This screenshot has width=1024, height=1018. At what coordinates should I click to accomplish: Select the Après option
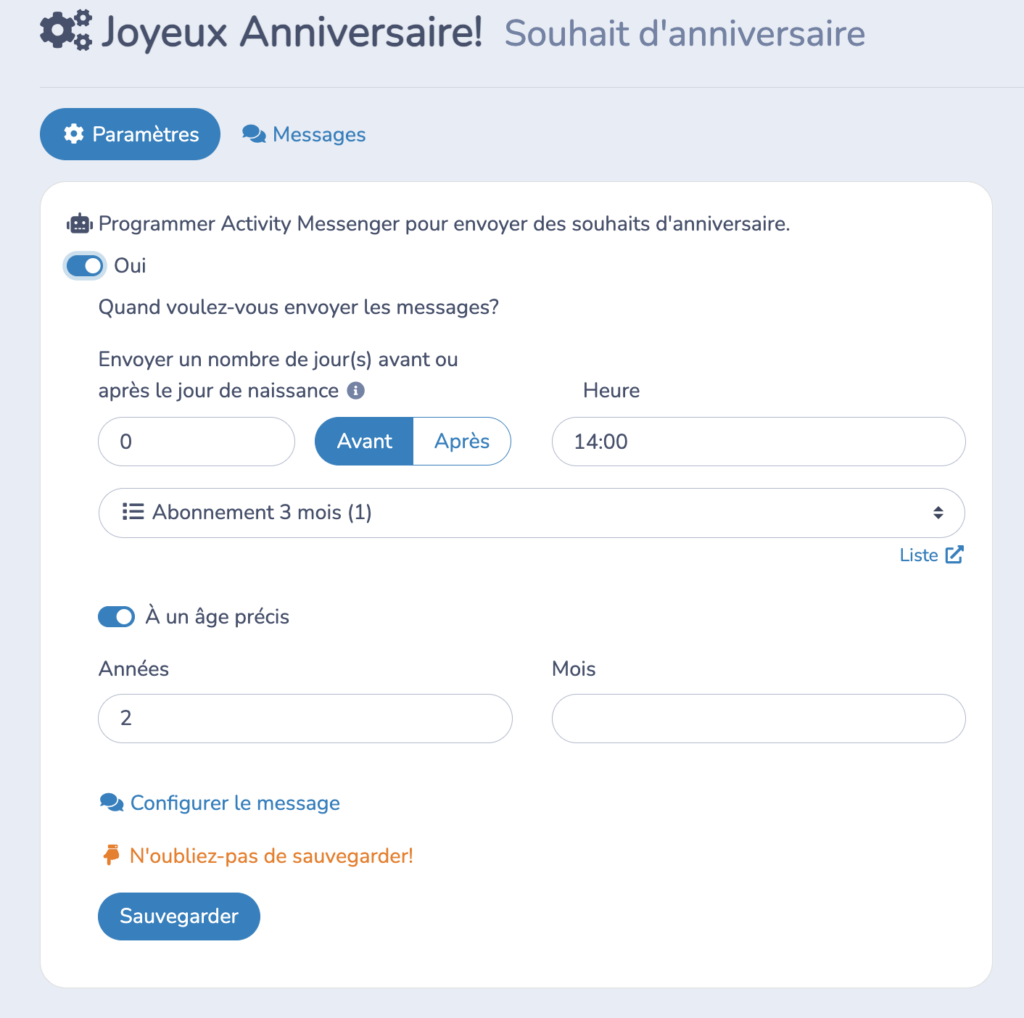coord(461,441)
